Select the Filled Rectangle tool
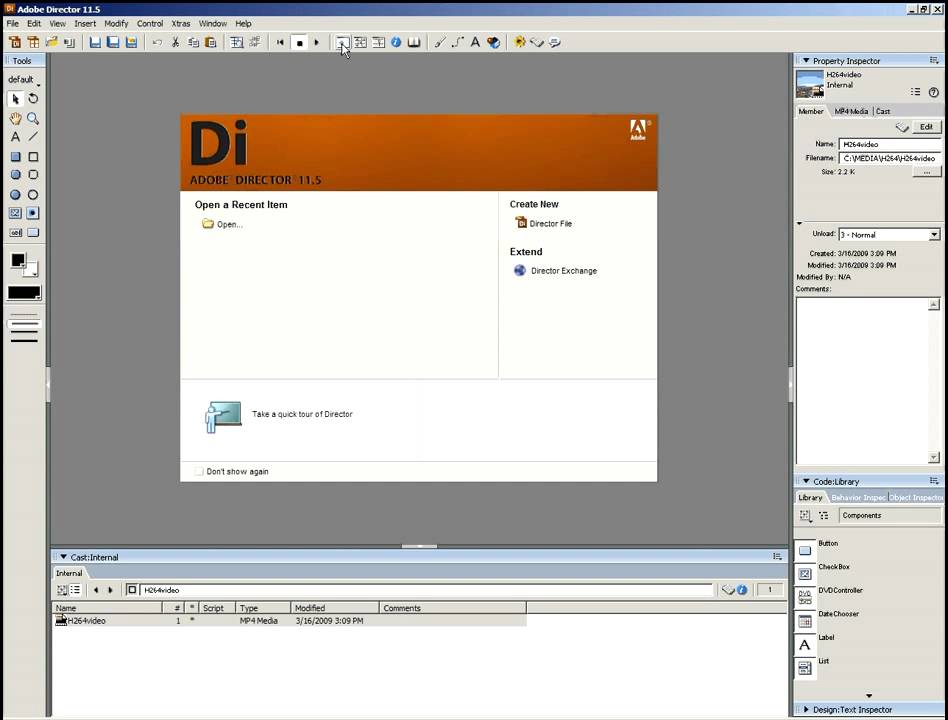 tap(15, 157)
